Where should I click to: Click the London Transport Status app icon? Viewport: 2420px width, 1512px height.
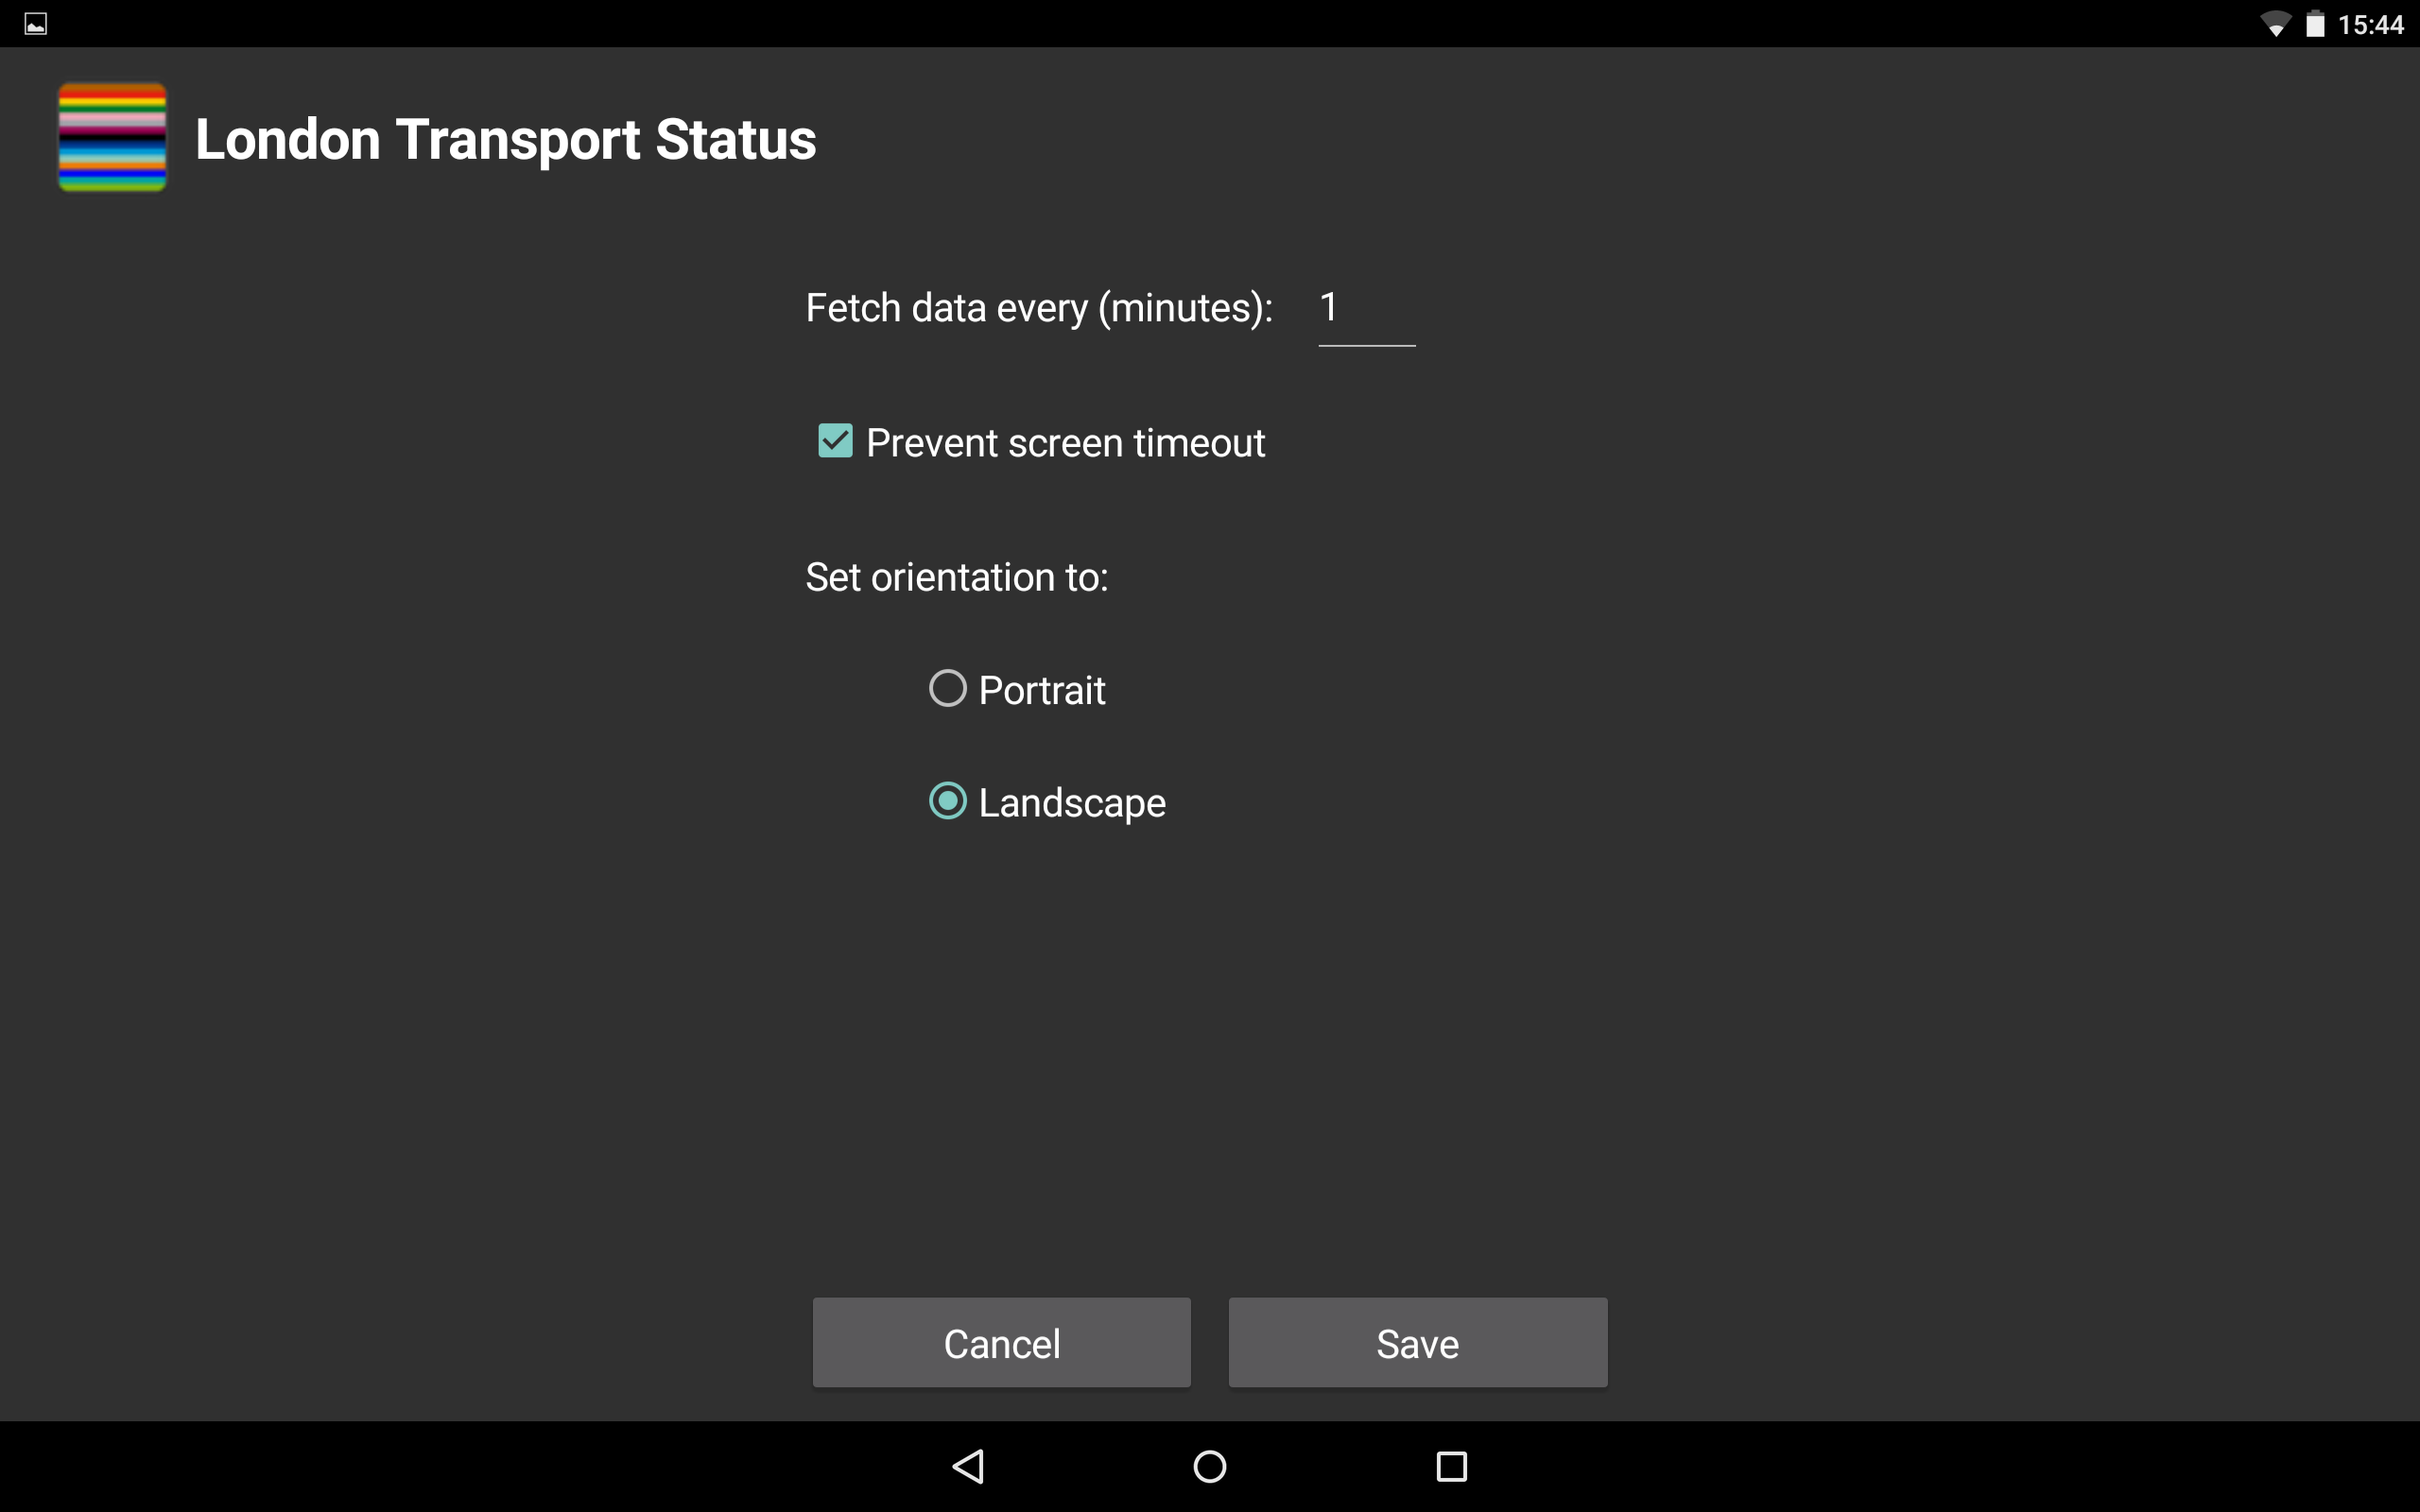pos(112,137)
